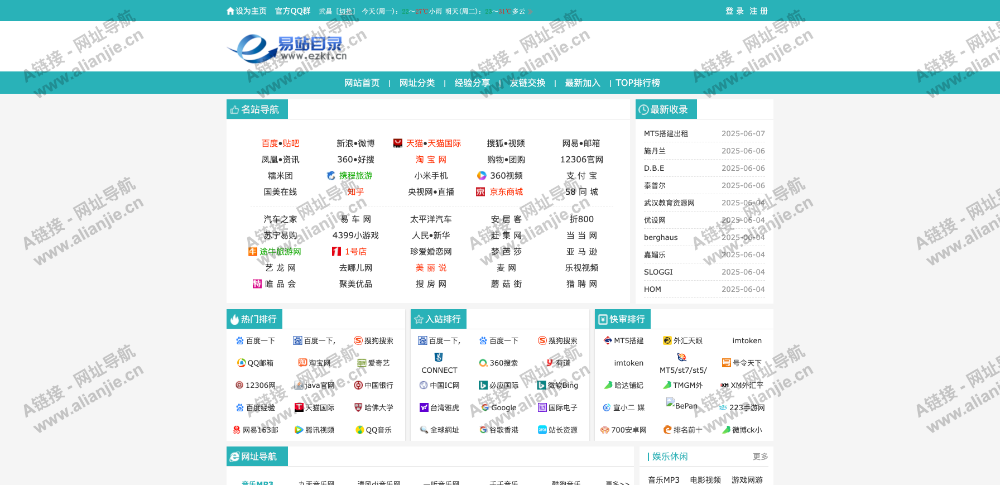Open the 美丽说 link

pos(431,267)
